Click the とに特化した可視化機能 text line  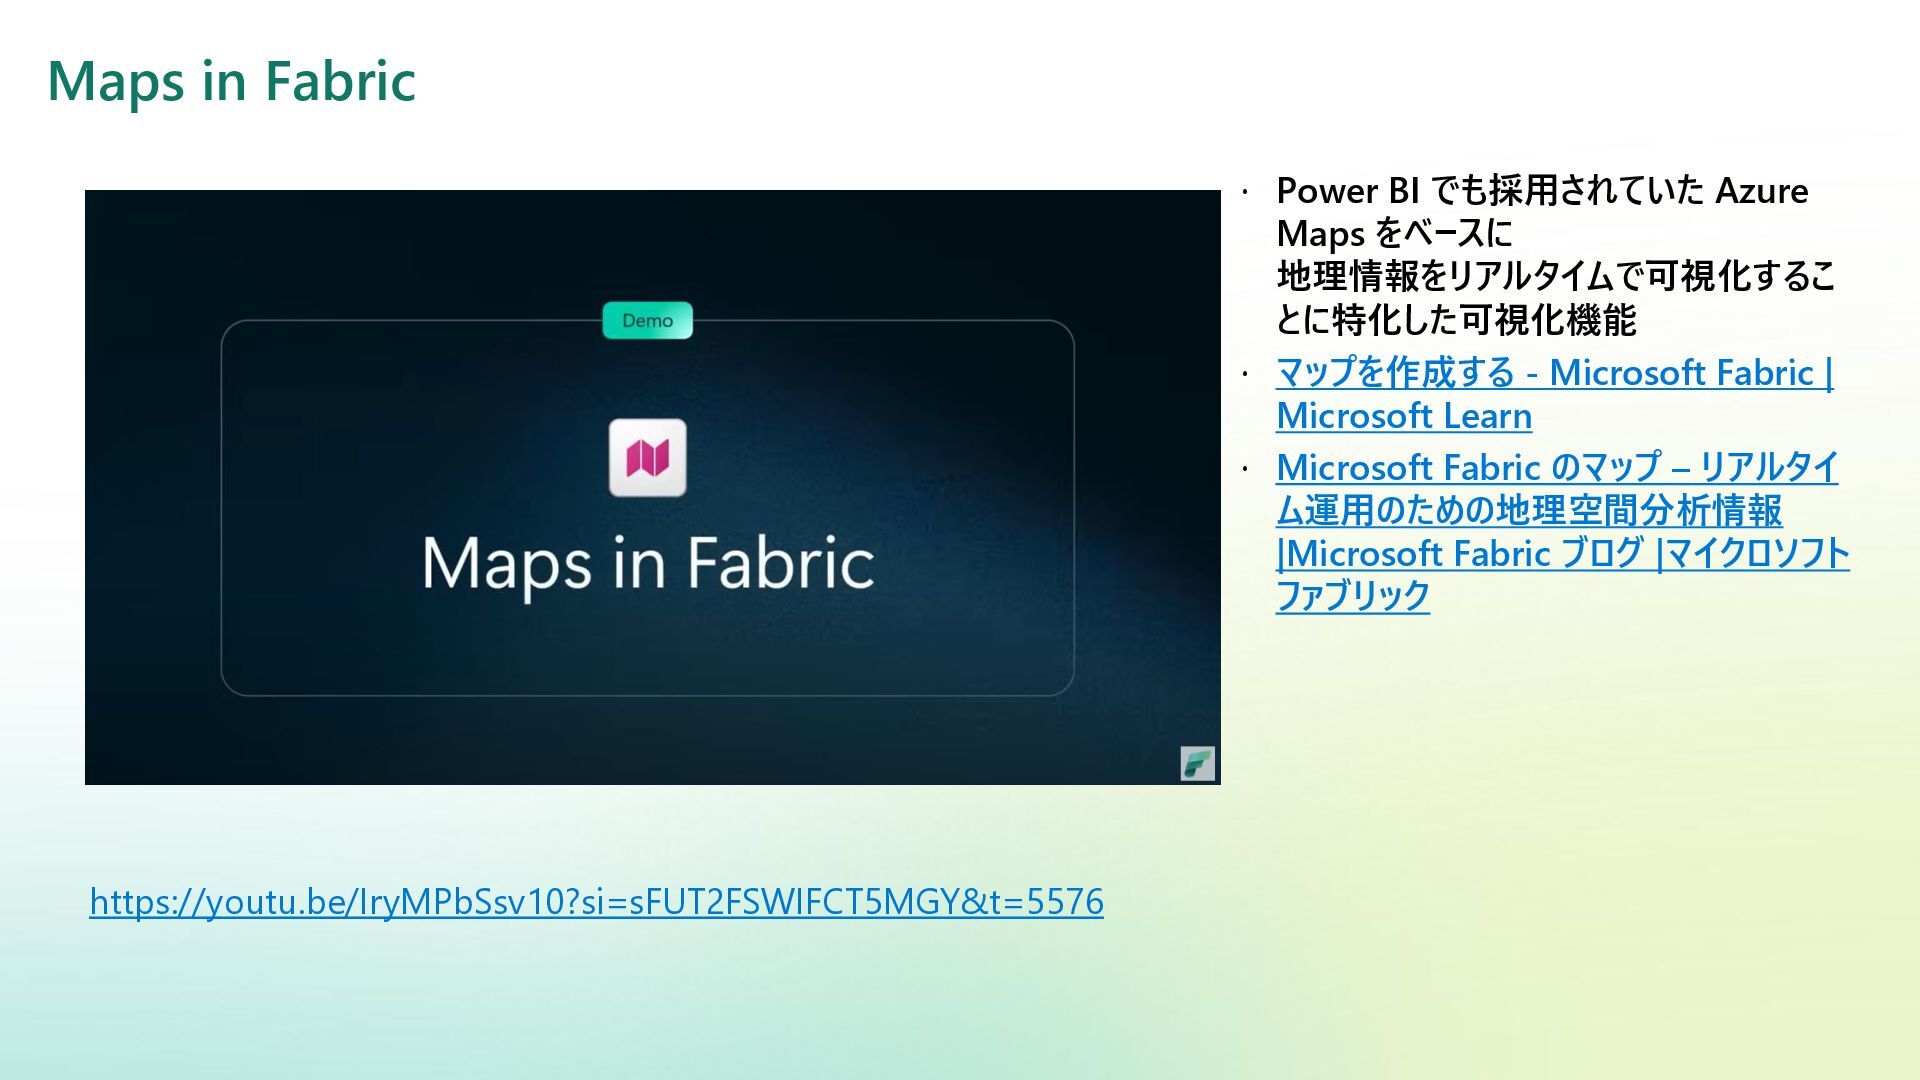click(1455, 320)
